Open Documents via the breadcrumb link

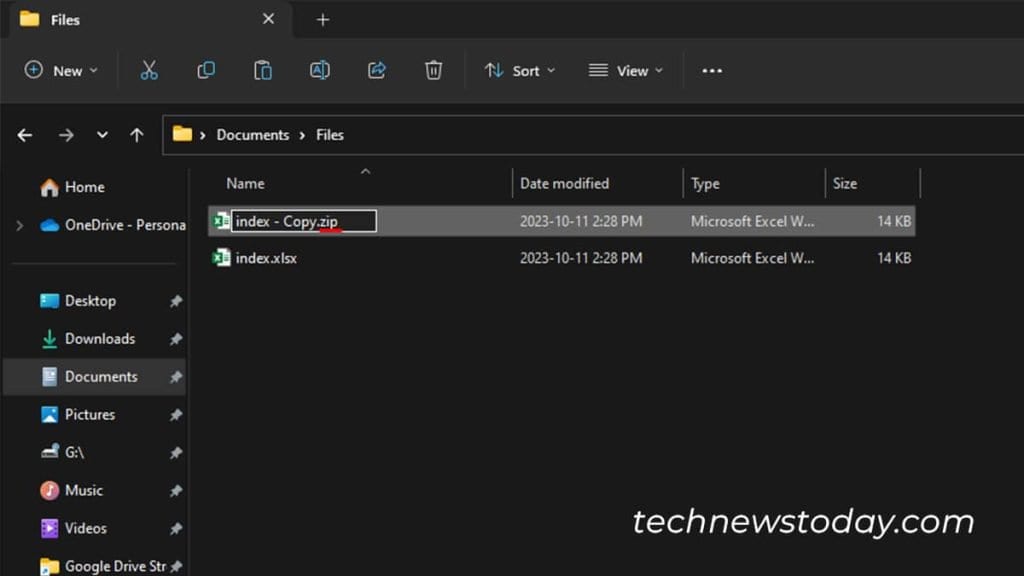tap(252, 134)
